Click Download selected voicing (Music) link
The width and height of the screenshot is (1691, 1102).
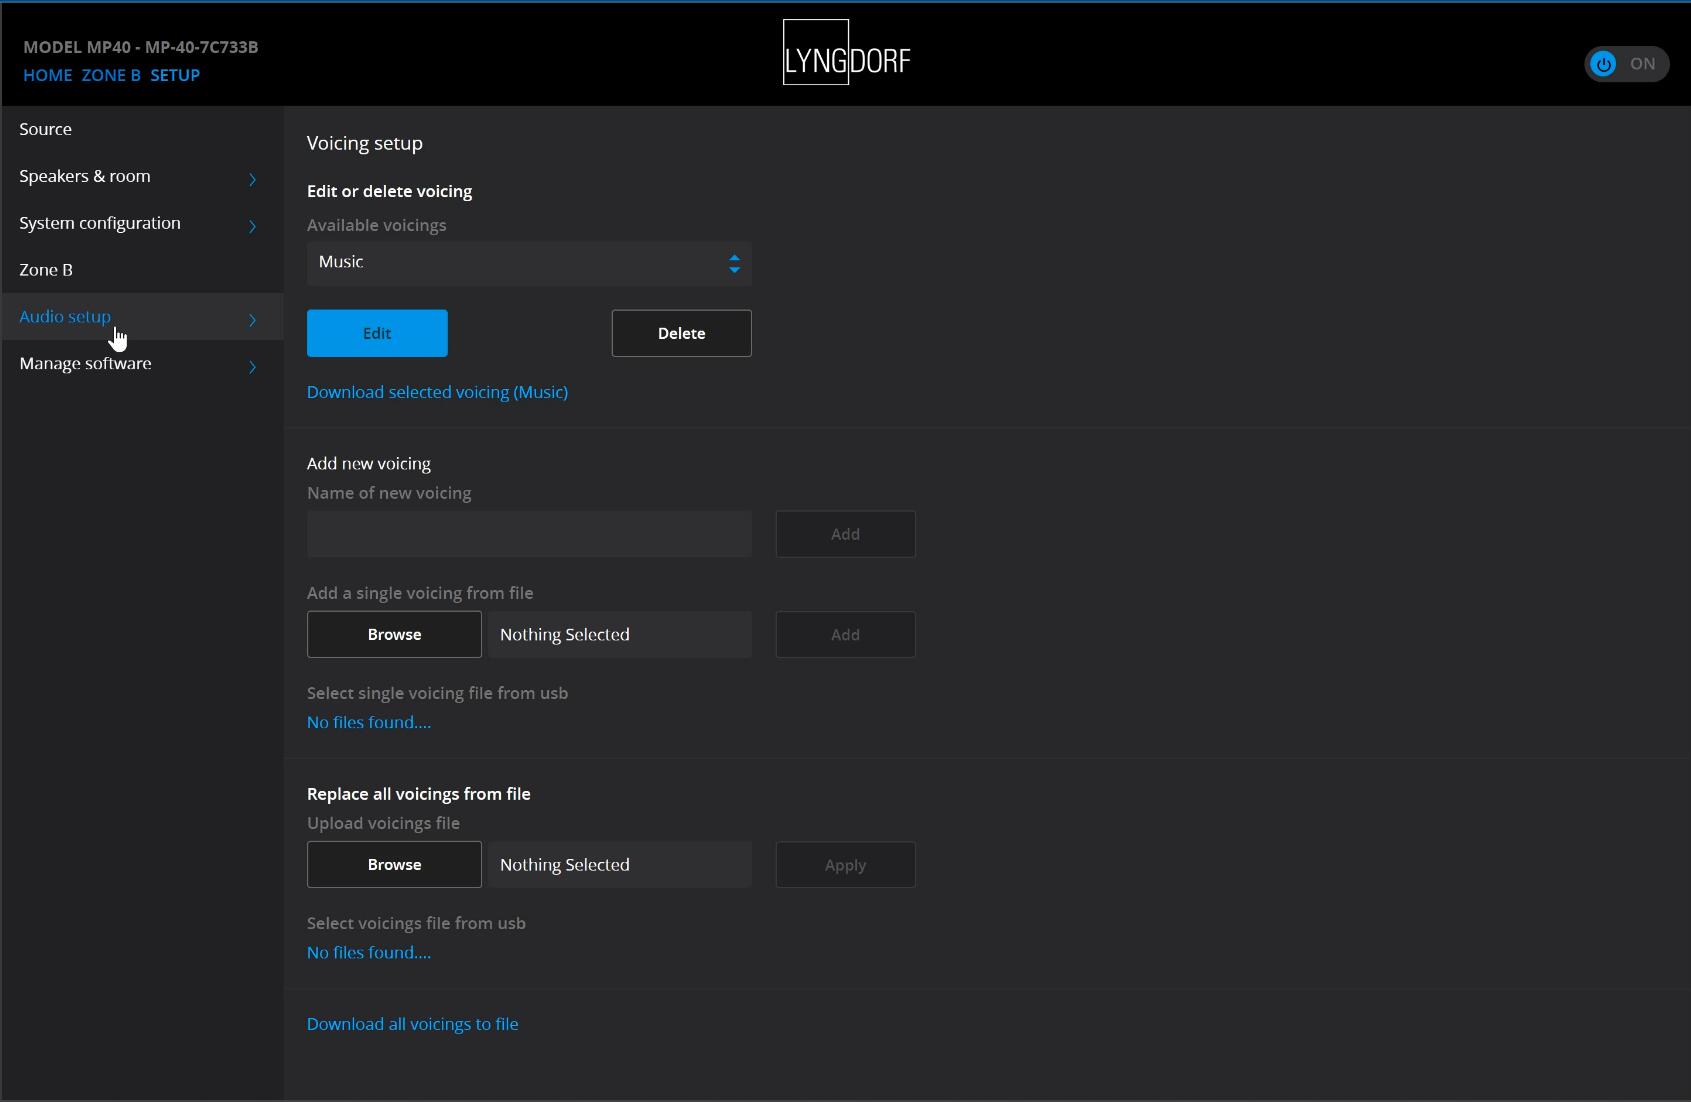click(437, 392)
